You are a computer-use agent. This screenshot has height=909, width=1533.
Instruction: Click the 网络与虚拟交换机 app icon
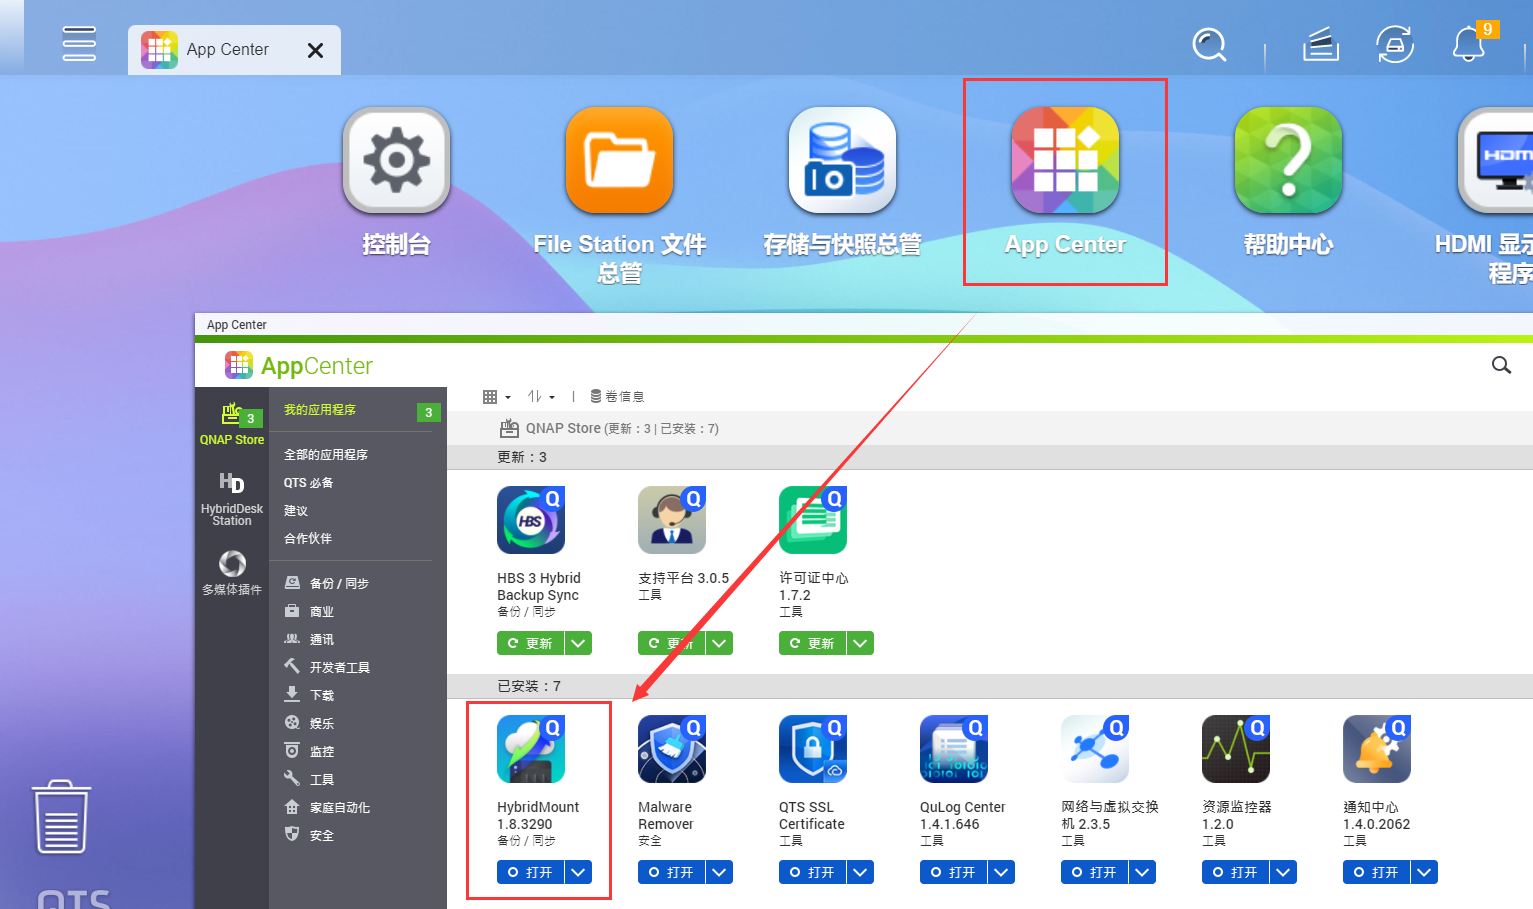pyautogui.click(x=1095, y=749)
